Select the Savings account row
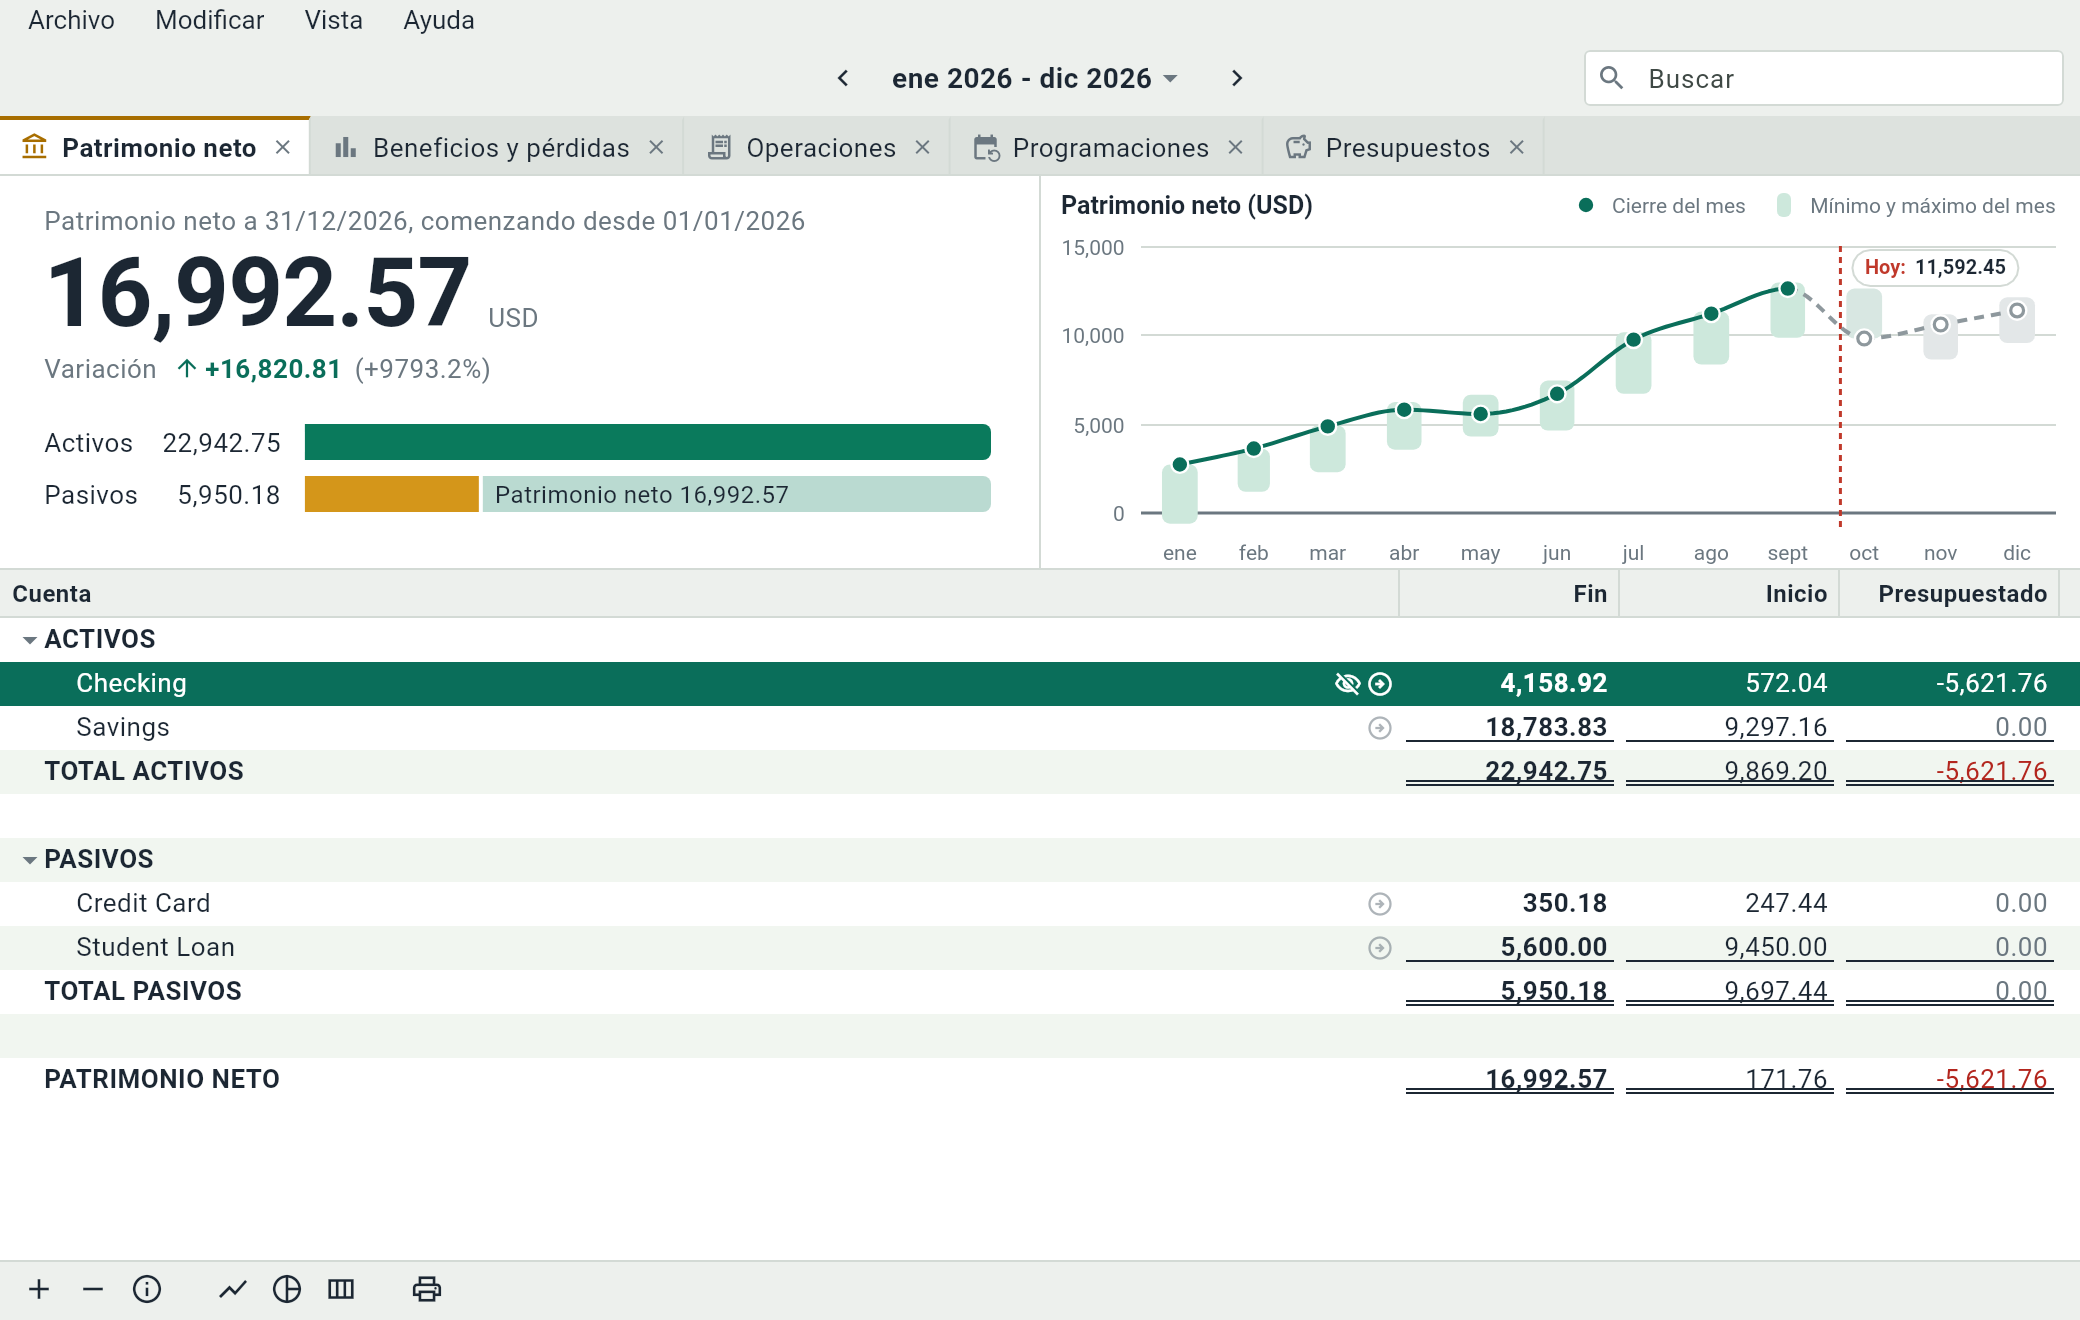2080x1320 pixels. click(1040, 728)
